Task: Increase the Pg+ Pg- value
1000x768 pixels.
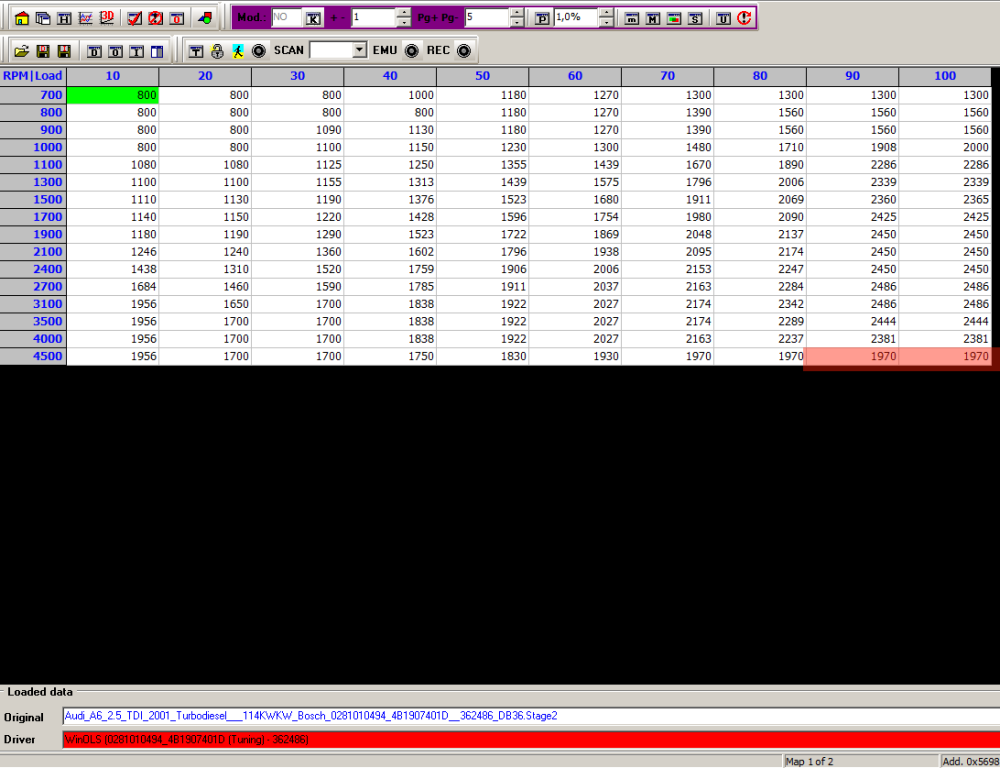Action: pyautogui.click(x=517, y=13)
